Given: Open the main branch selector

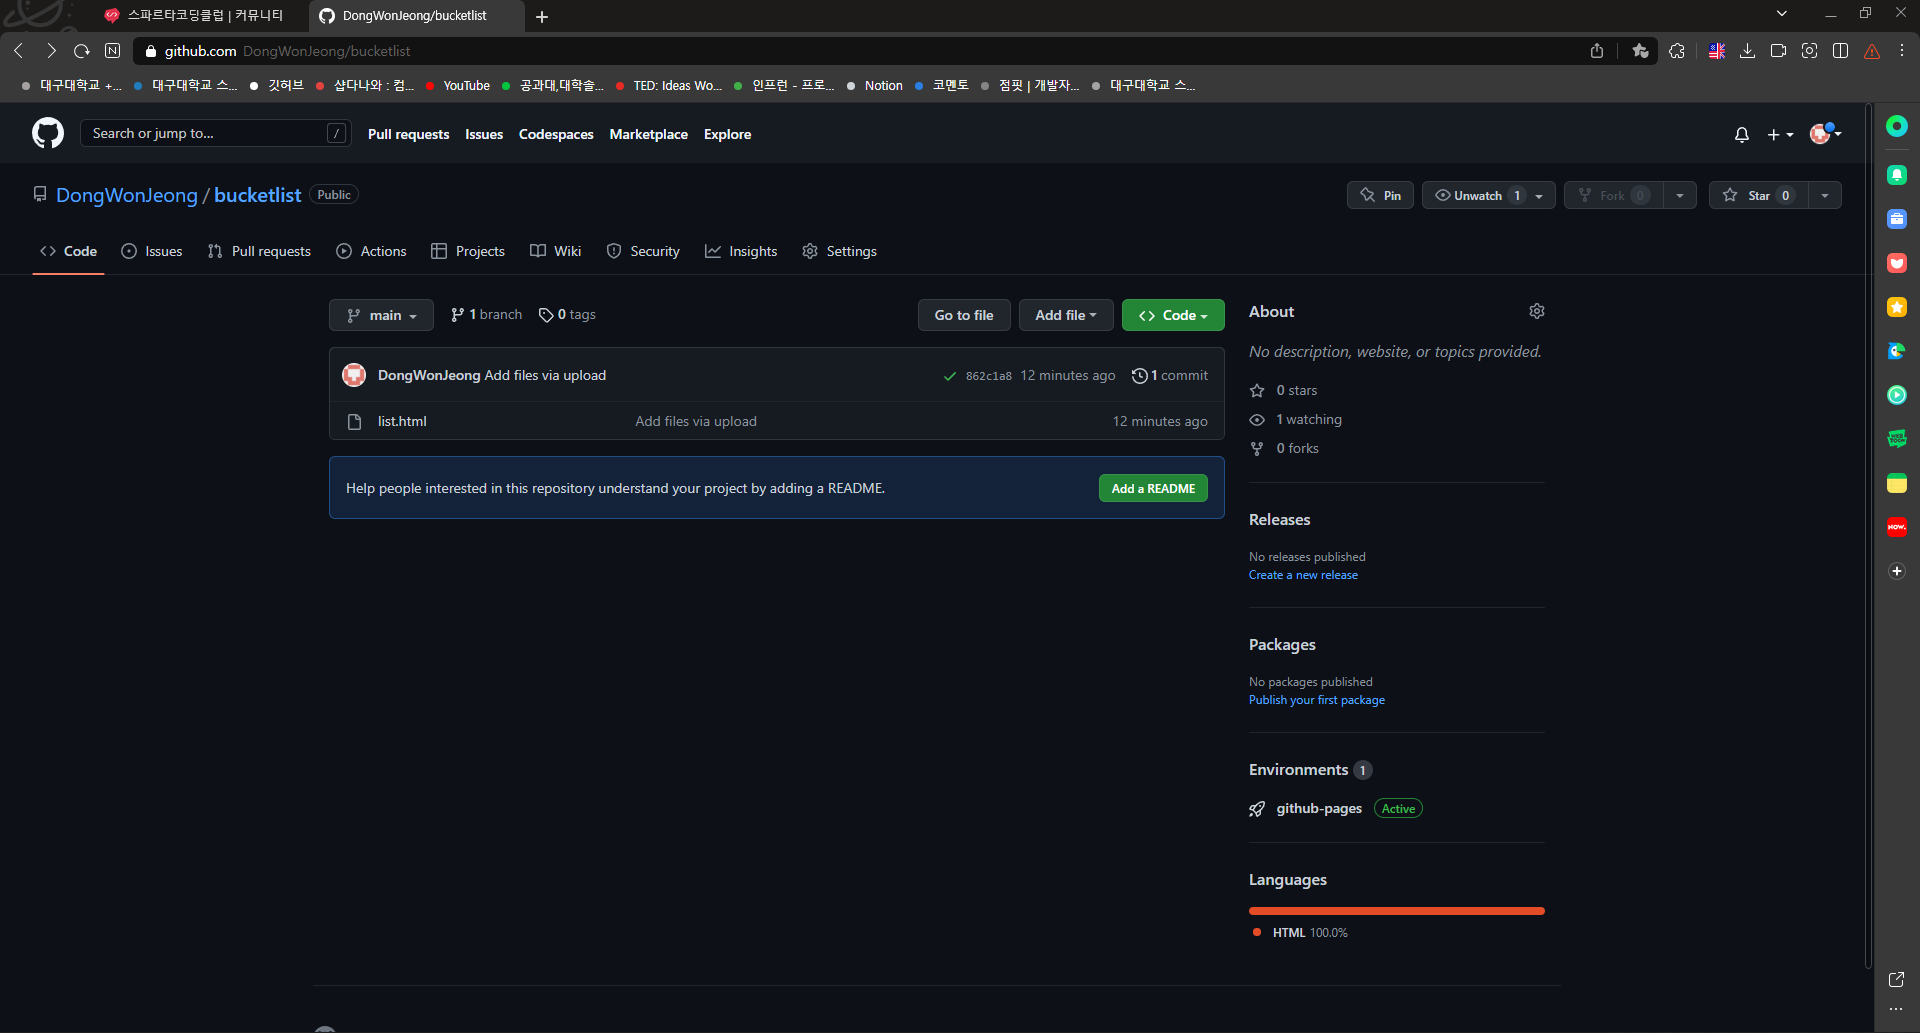Looking at the screenshot, I should (381, 315).
